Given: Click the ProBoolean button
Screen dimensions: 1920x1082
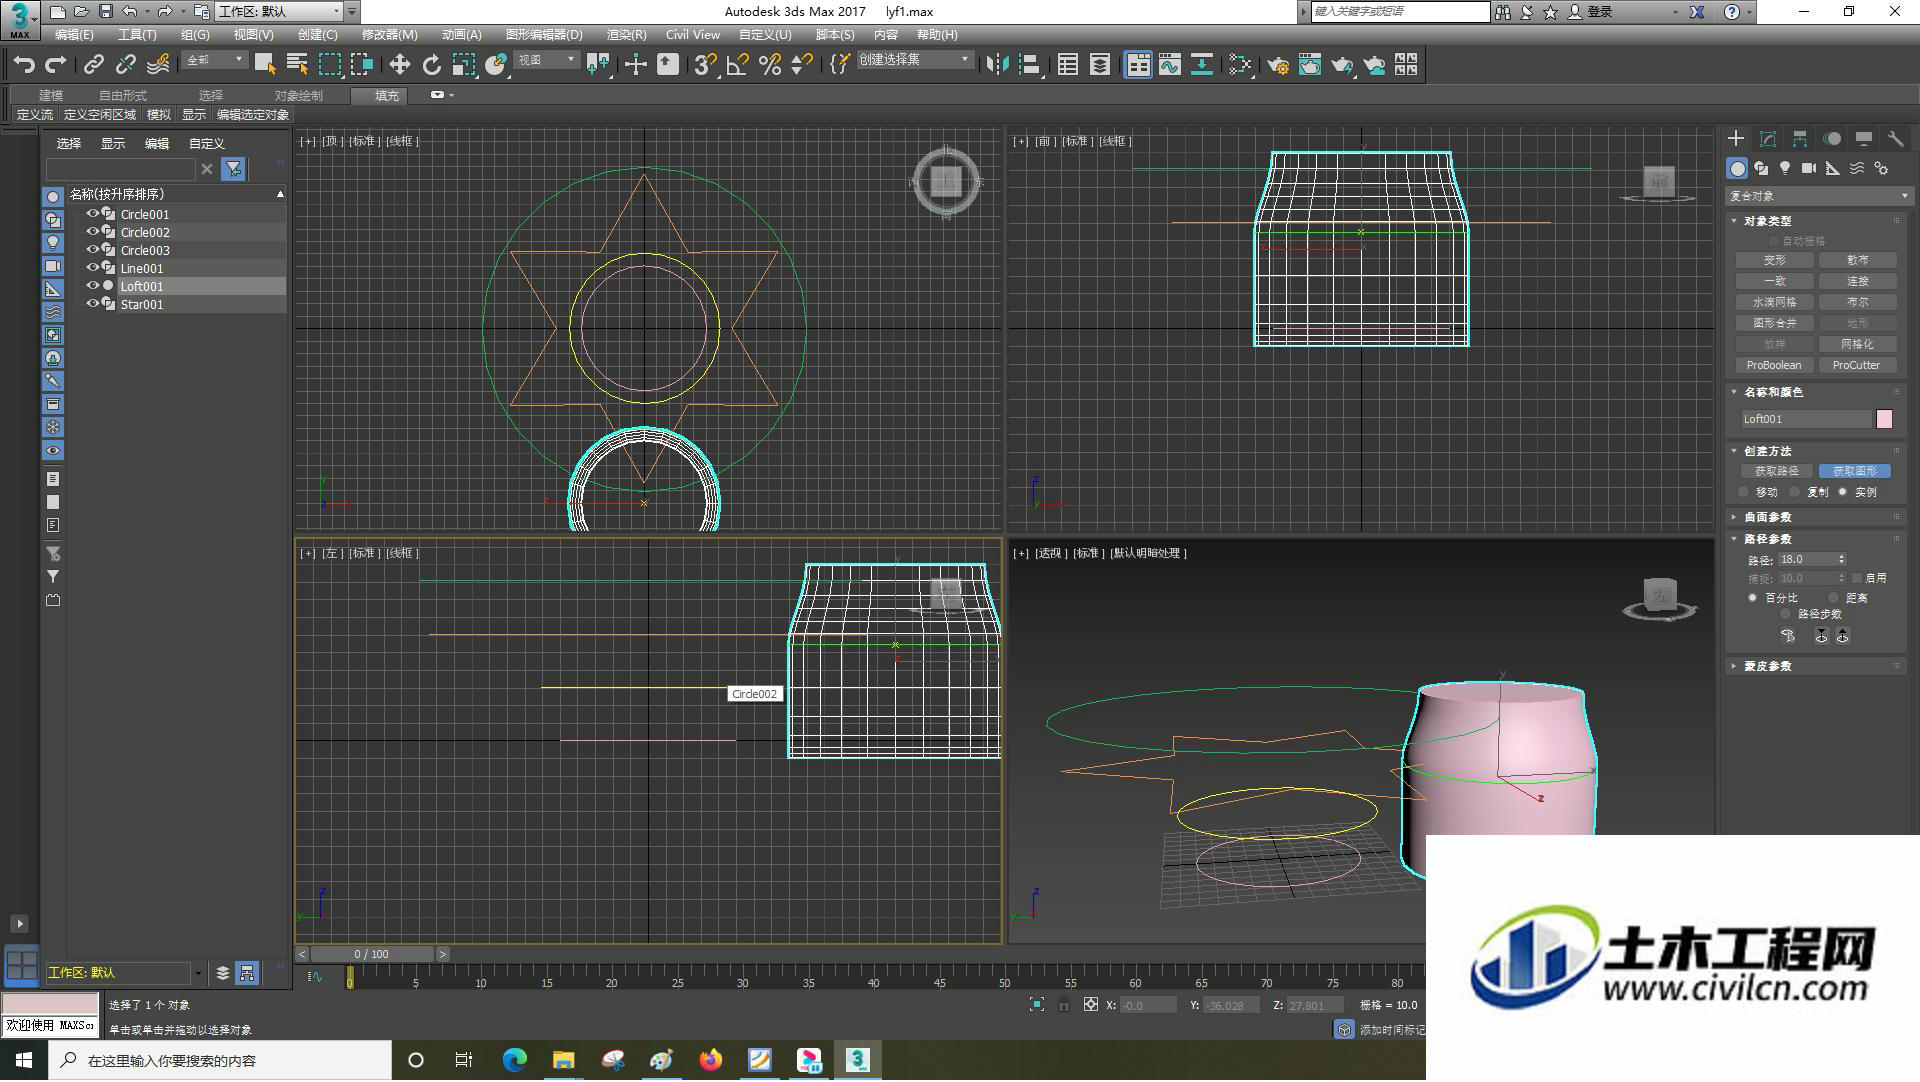Looking at the screenshot, I should [x=1774, y=365].
